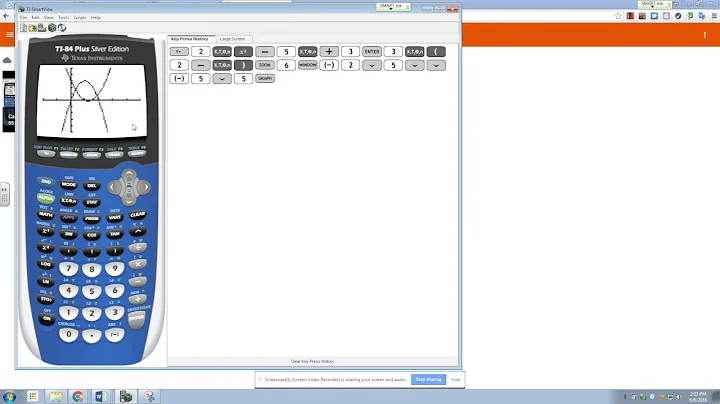This screenshot has width=720, height=404.
Task: Click the APPS key on the calculator
Action: (x=69, y=217)
